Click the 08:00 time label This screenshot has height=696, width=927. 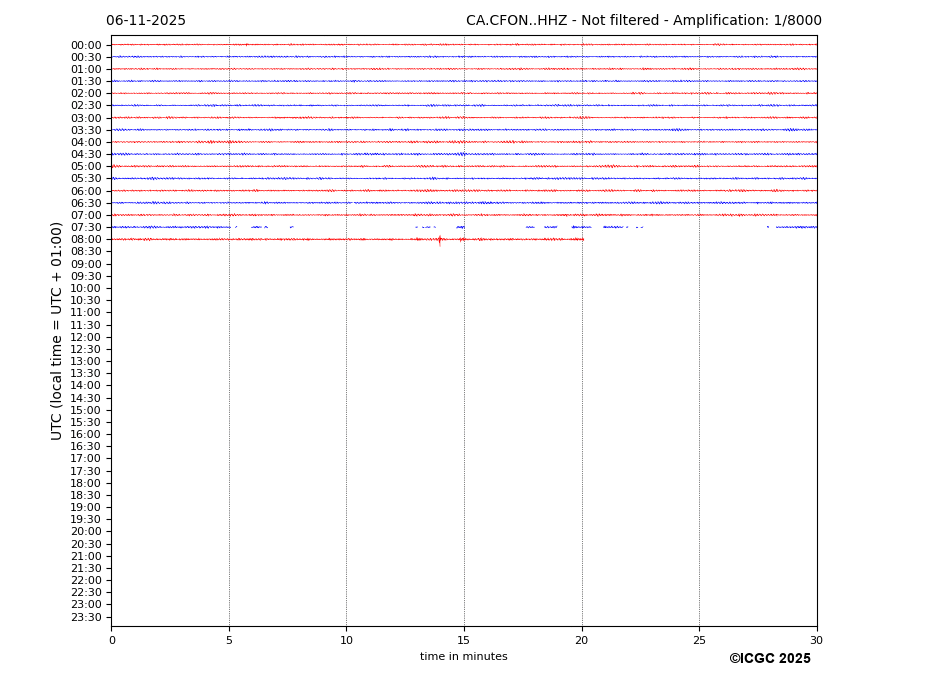click(x=86, y=240)
